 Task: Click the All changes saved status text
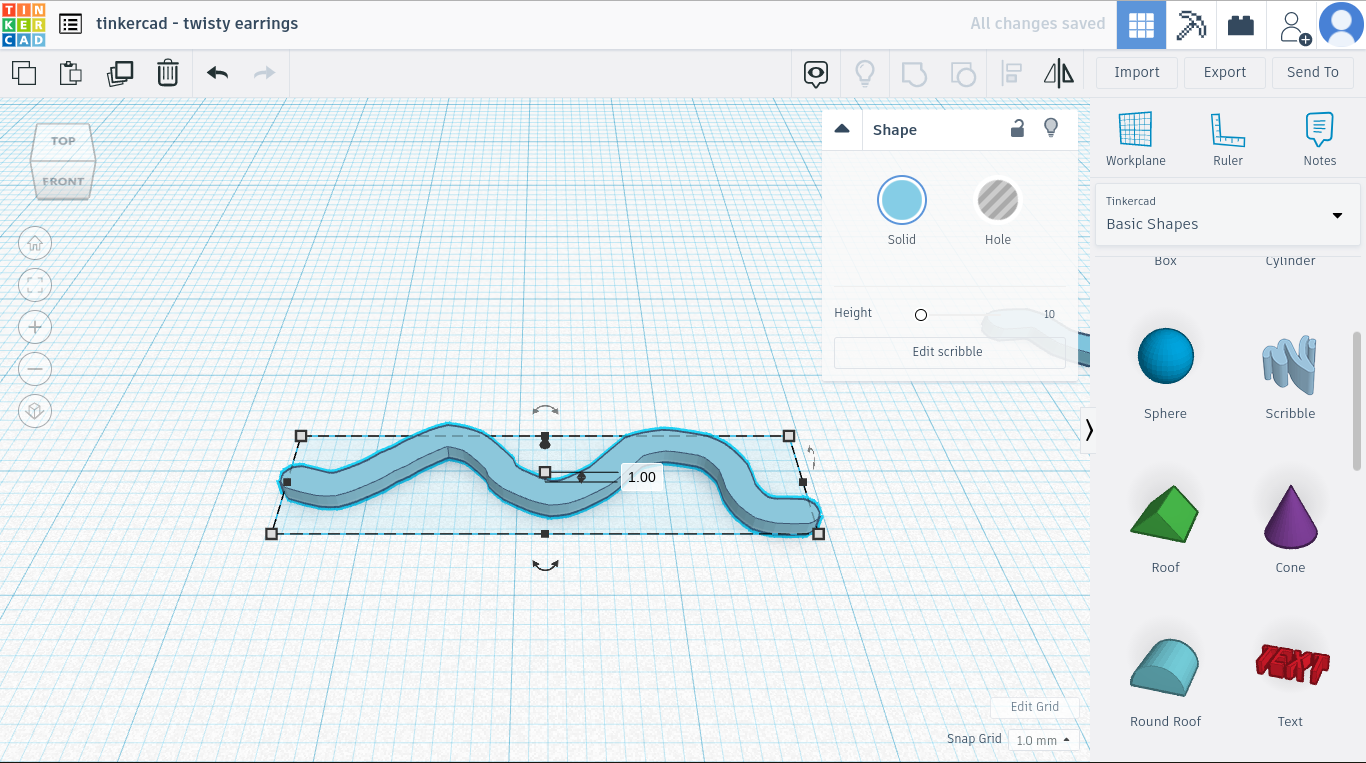[1038, 24]
